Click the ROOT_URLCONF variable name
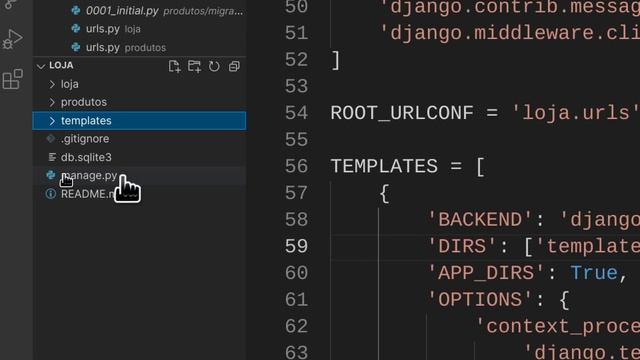Screen dimensions: 640x360 click(402, 113)
